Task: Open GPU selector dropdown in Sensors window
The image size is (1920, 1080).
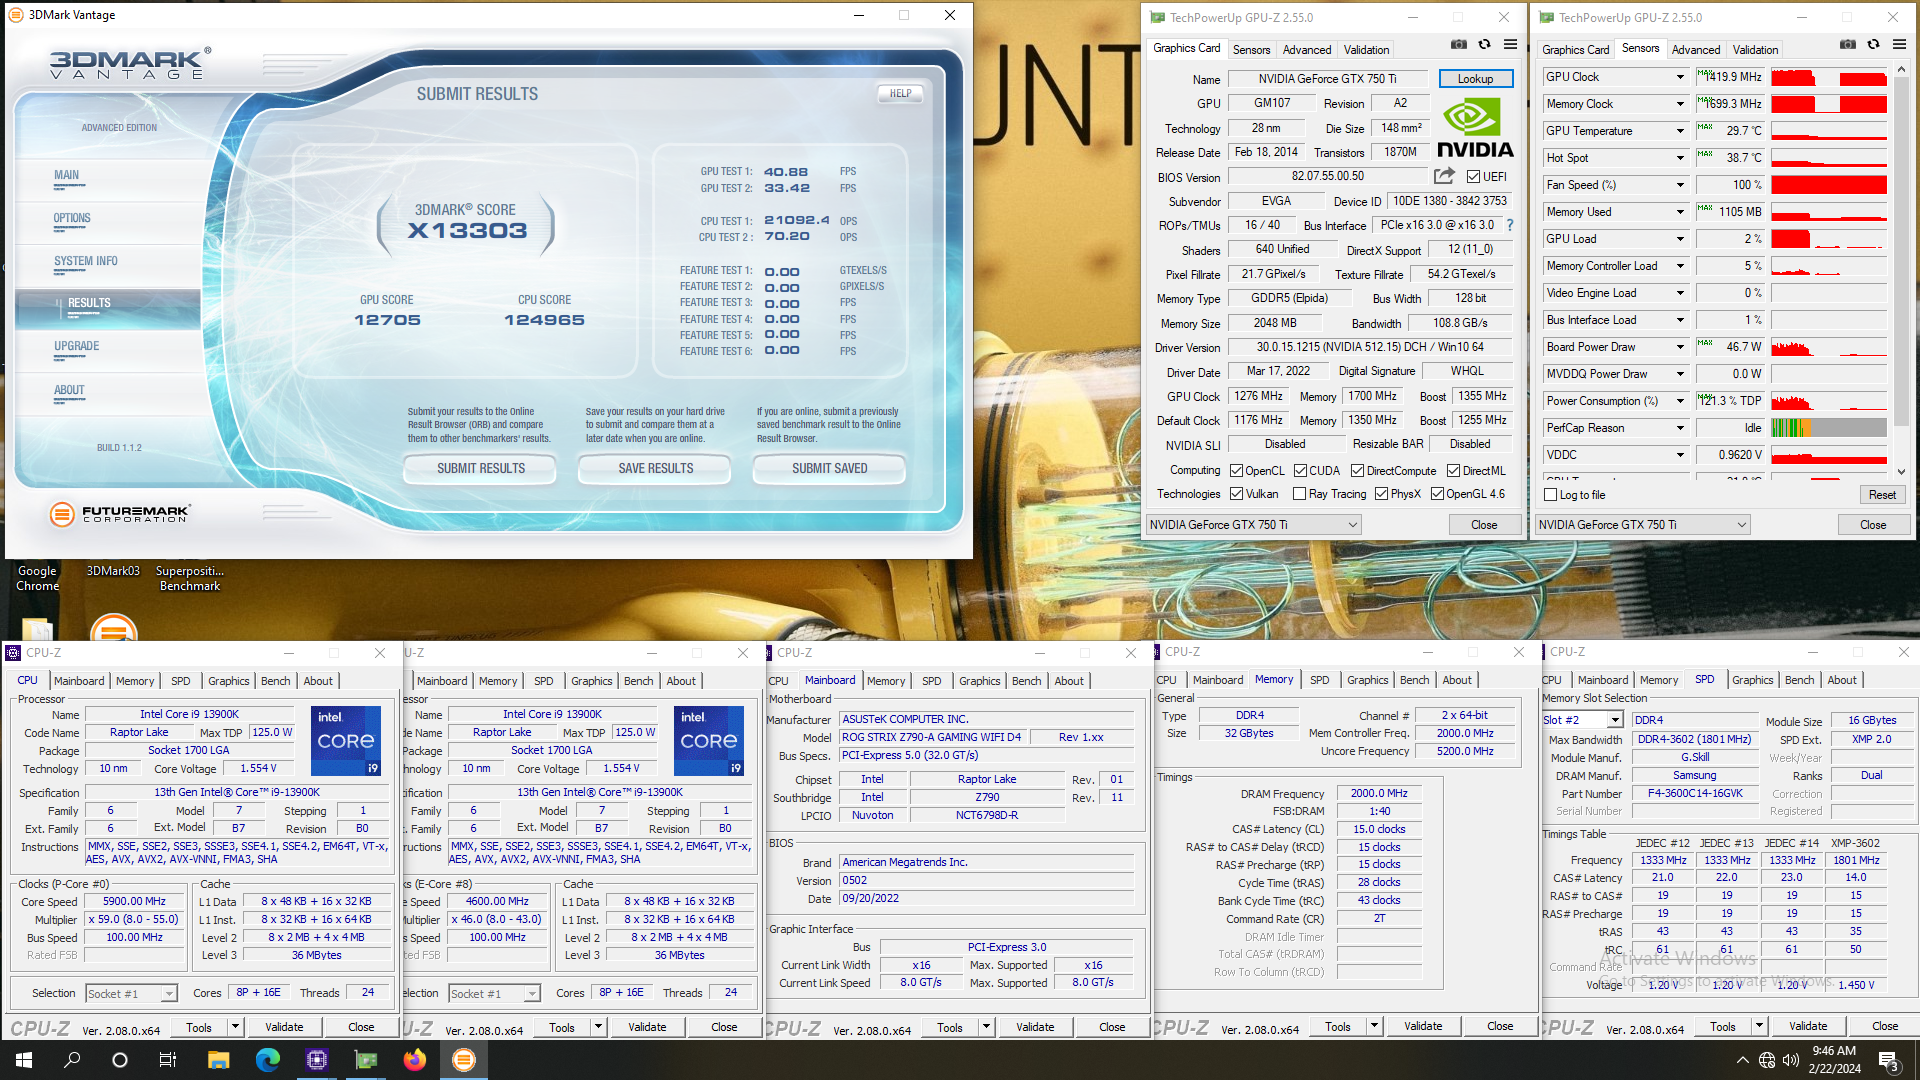Action: pyautogui.click(x=1643, y=525)
